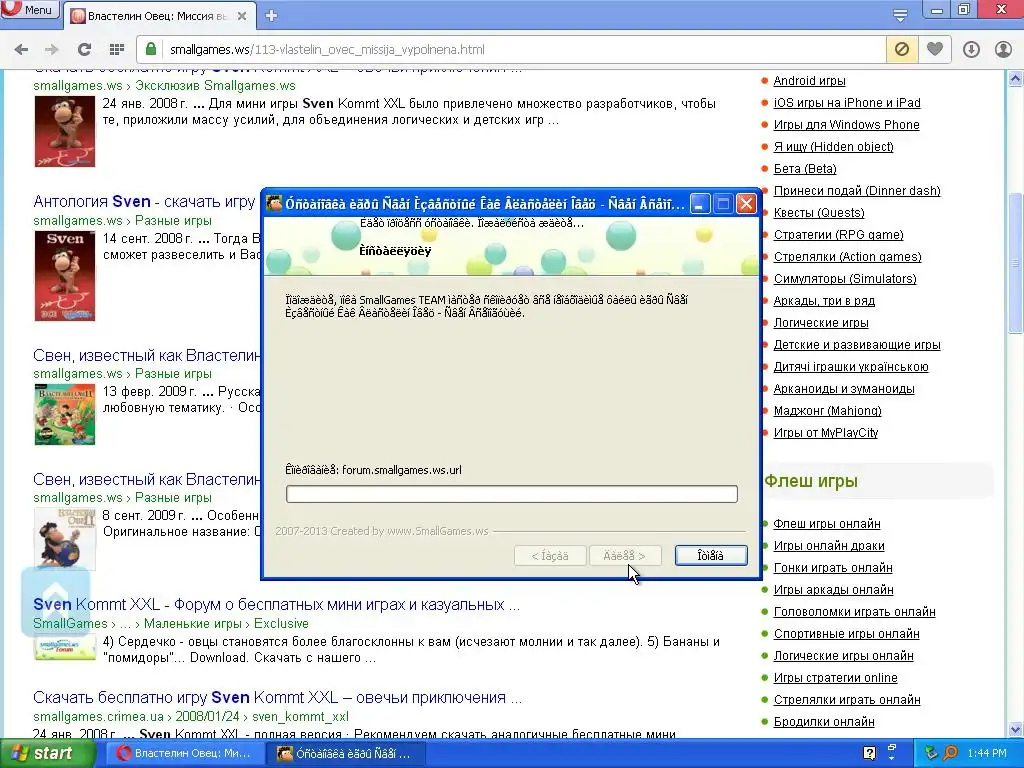Open the downloads icon

coord(971,50)
